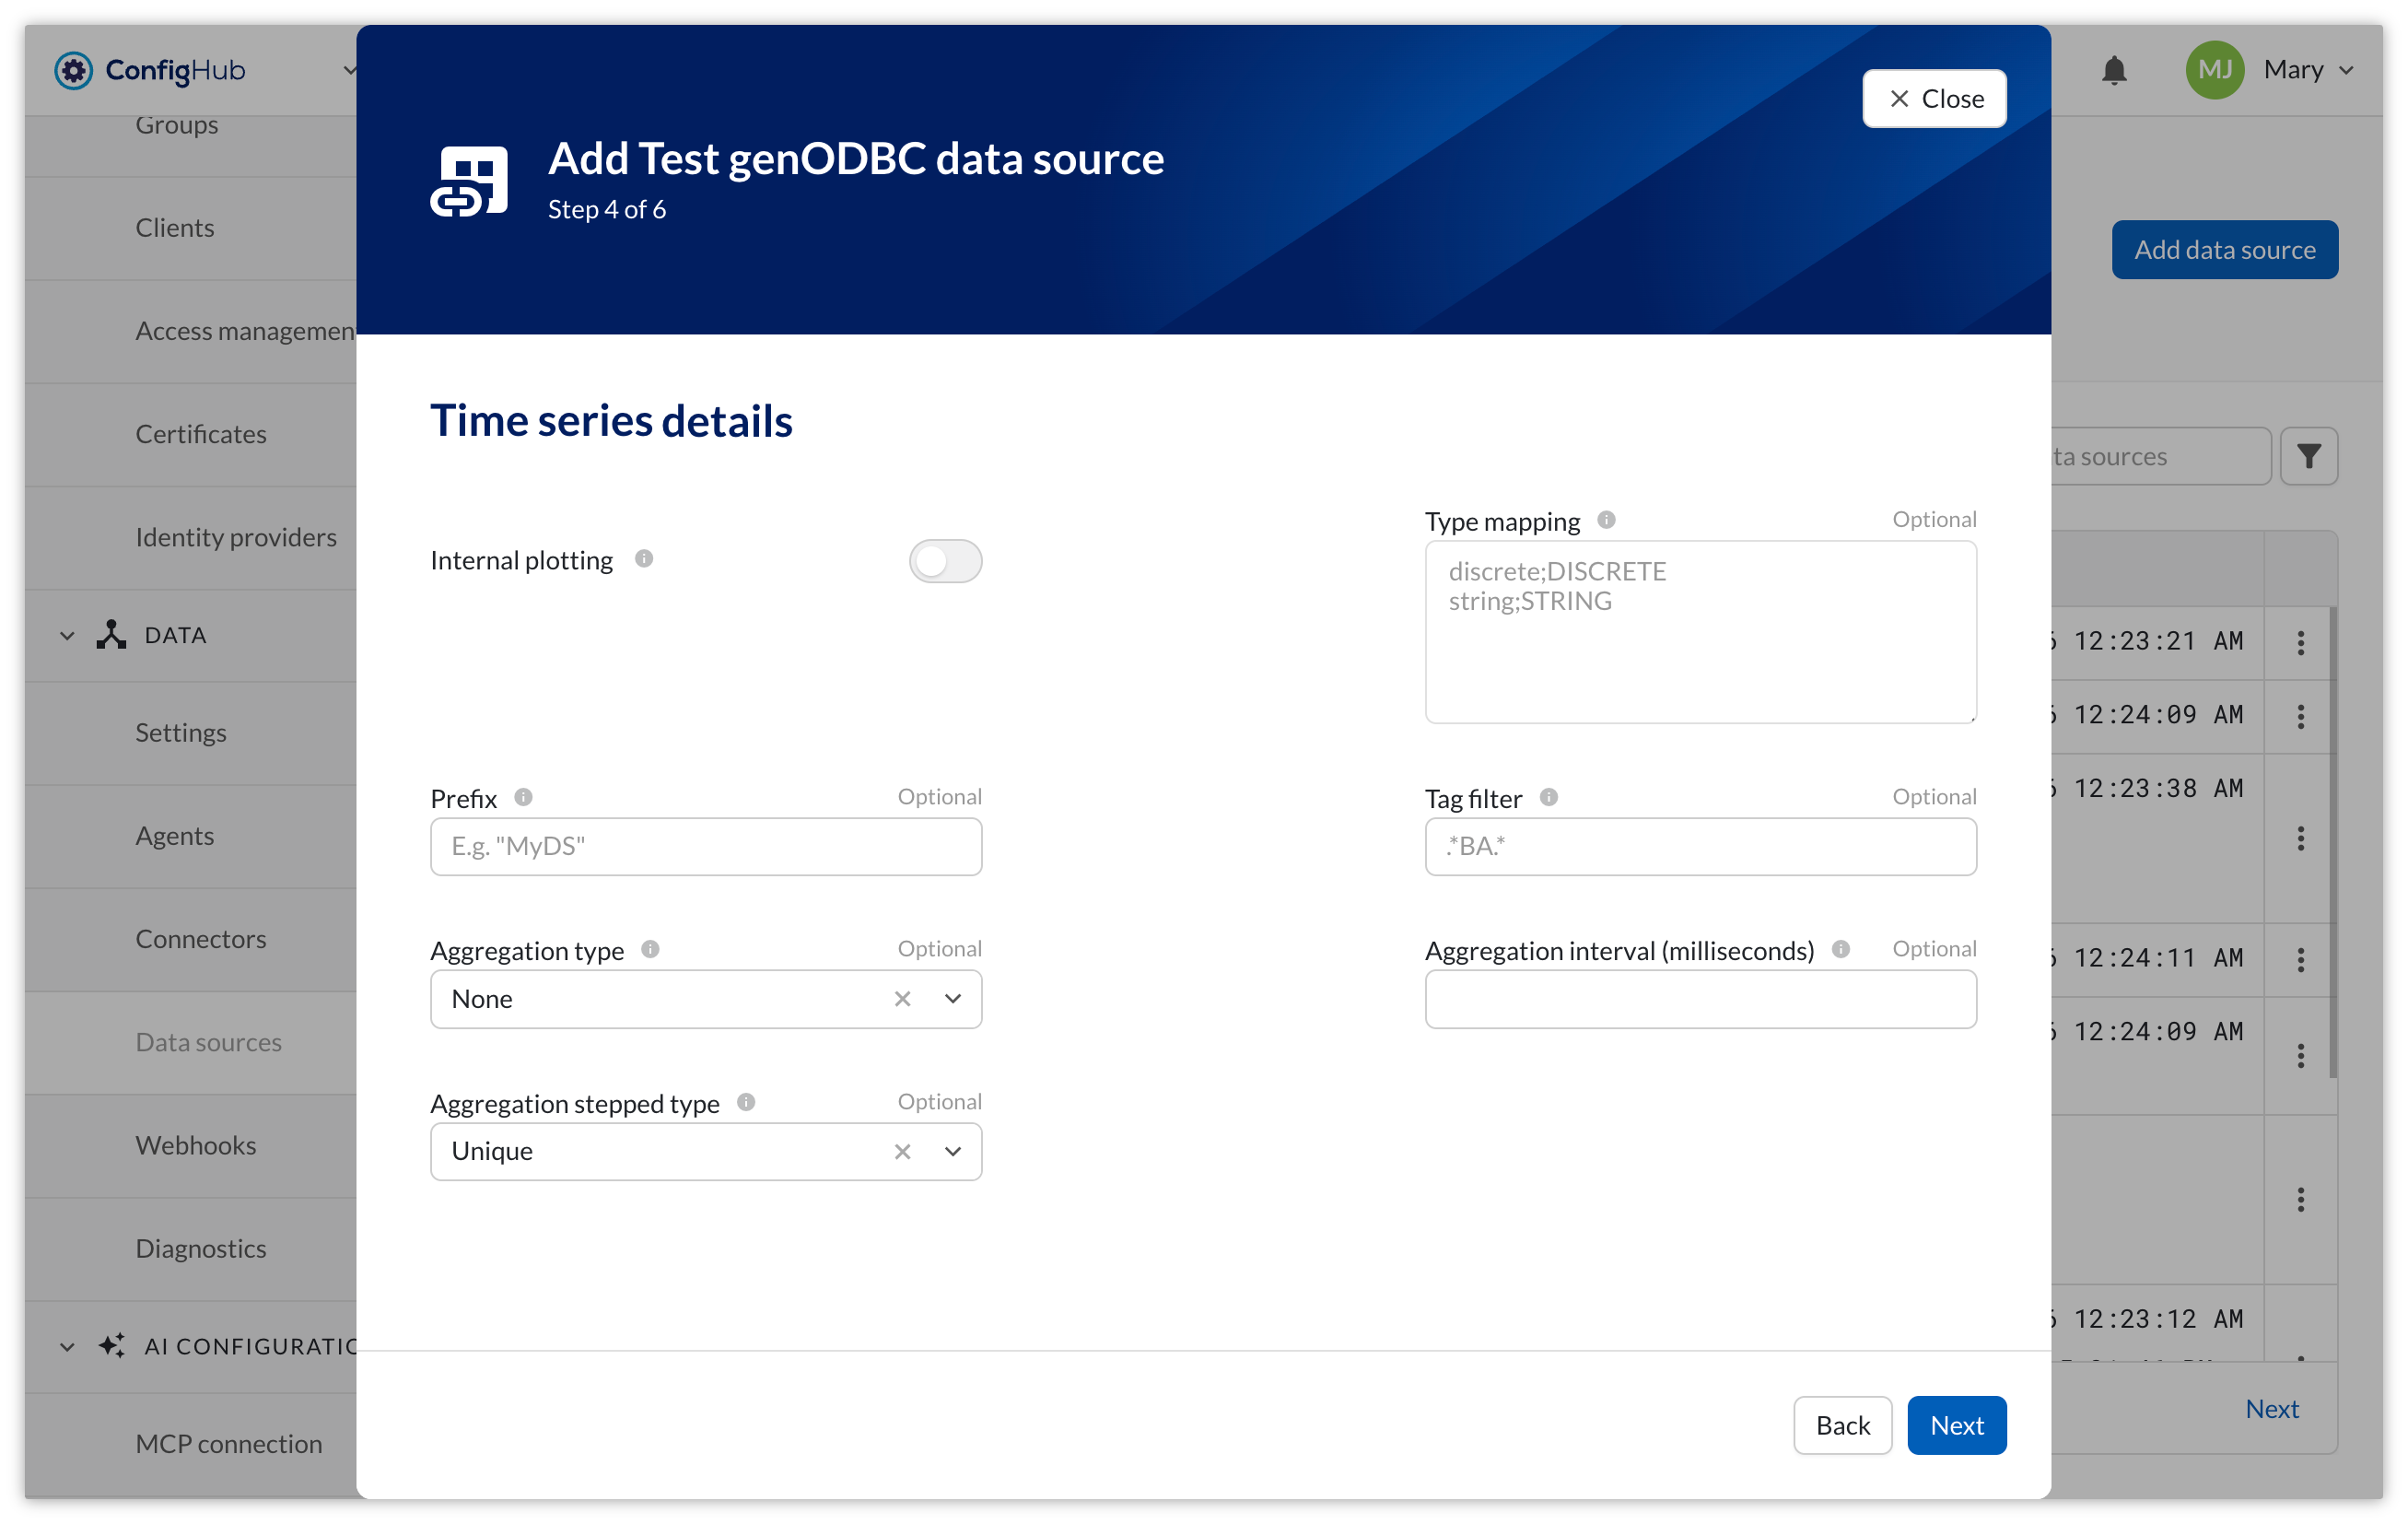Select Webhooks in the sidebar
2408x1524 pixels.
click(196, 1145)
